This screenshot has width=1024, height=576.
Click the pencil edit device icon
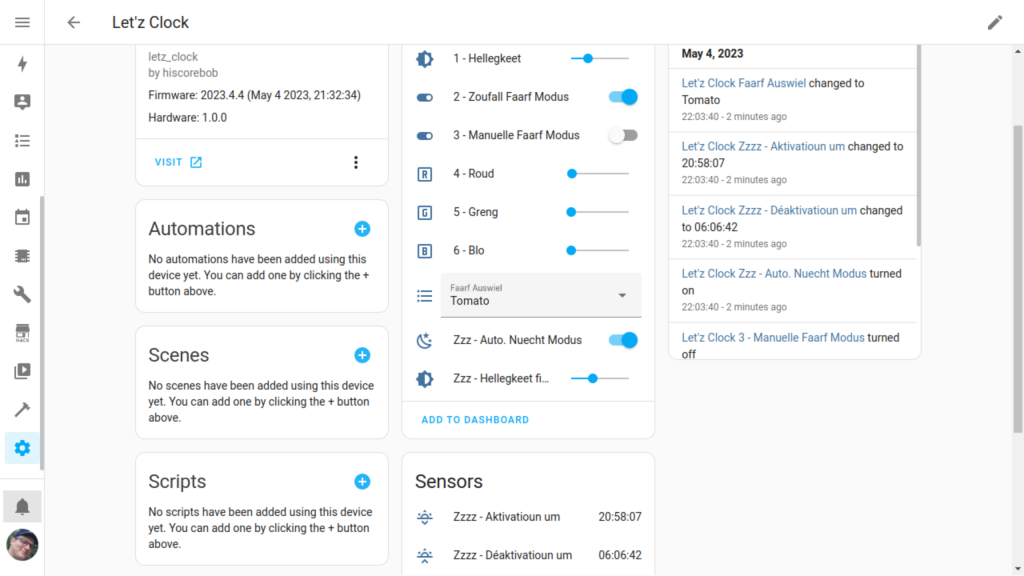pyautogui.click(x=994, y=22)
